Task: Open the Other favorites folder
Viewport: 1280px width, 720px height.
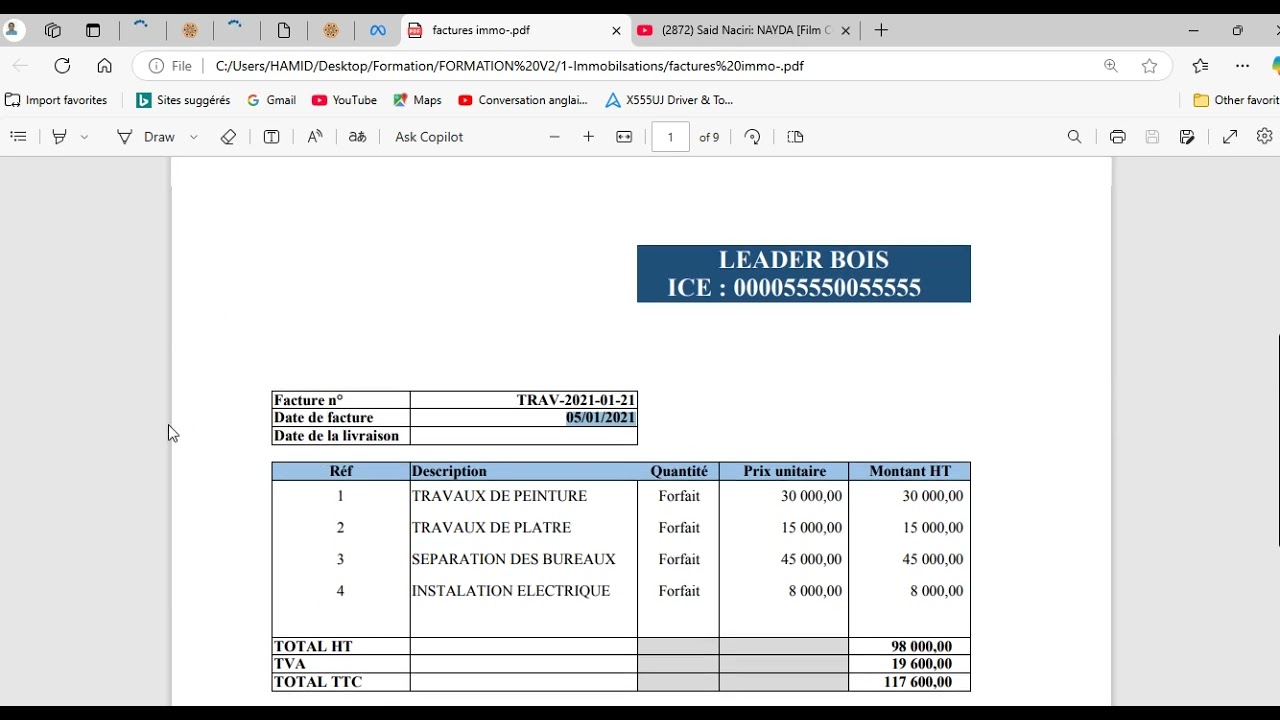Action: 1236,100
